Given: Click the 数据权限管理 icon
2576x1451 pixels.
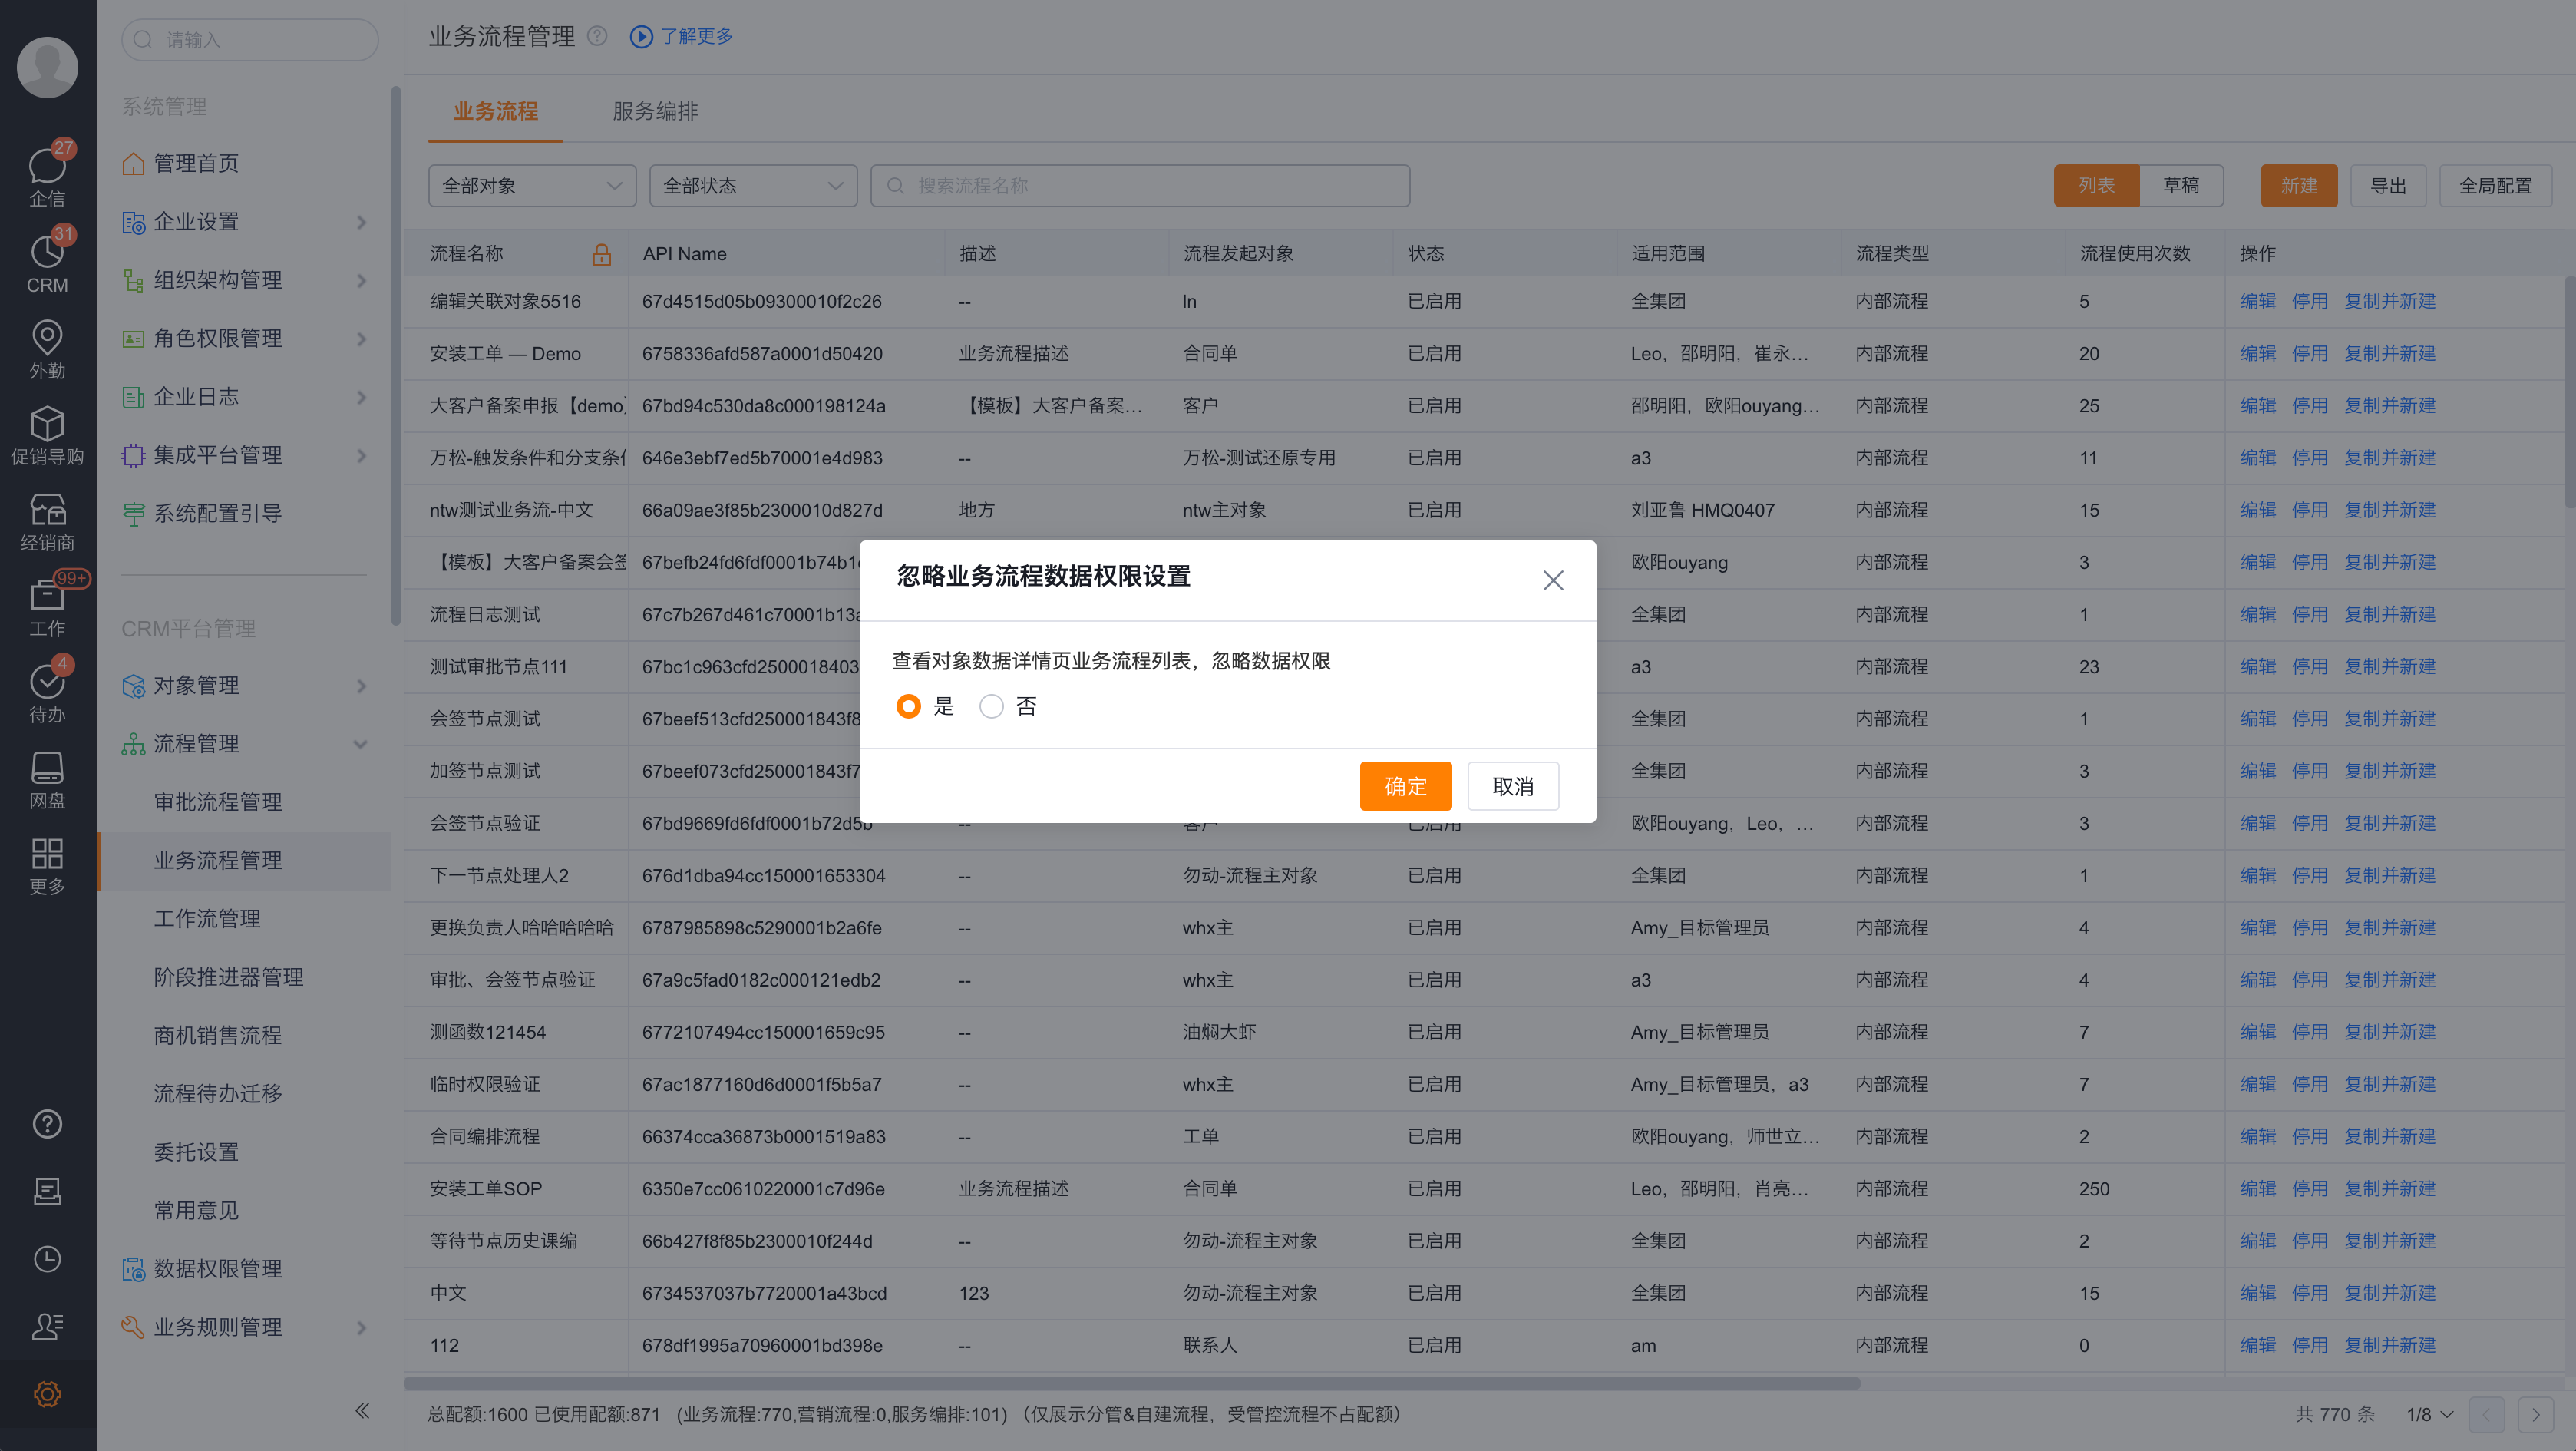Looking at the screenshot, I should [133, 1269].
